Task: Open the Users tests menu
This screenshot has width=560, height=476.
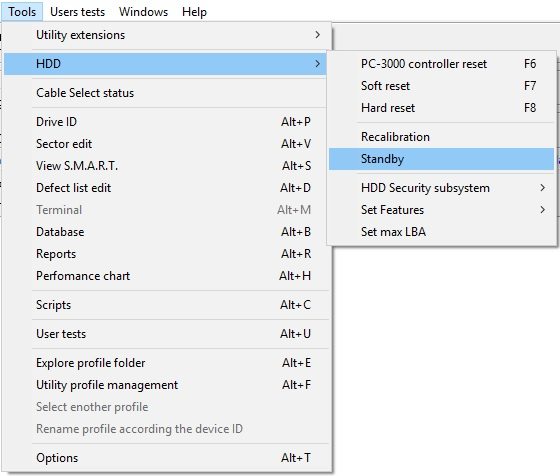Action: (78, 12)
